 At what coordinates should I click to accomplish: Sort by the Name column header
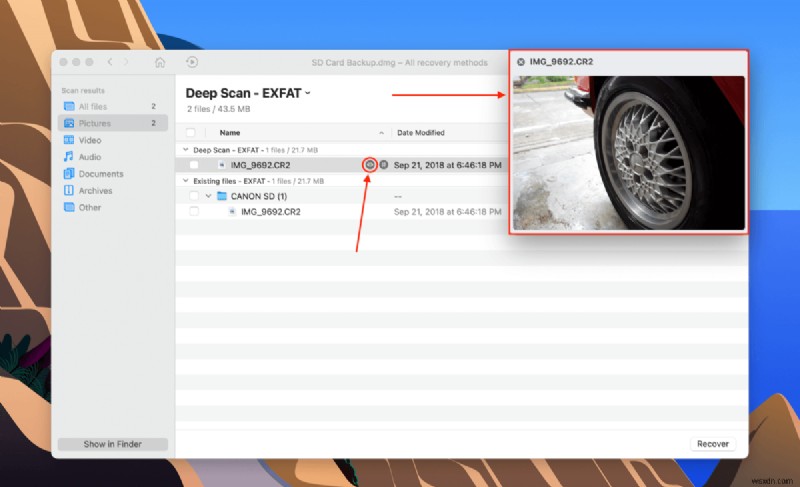[230, 133]
